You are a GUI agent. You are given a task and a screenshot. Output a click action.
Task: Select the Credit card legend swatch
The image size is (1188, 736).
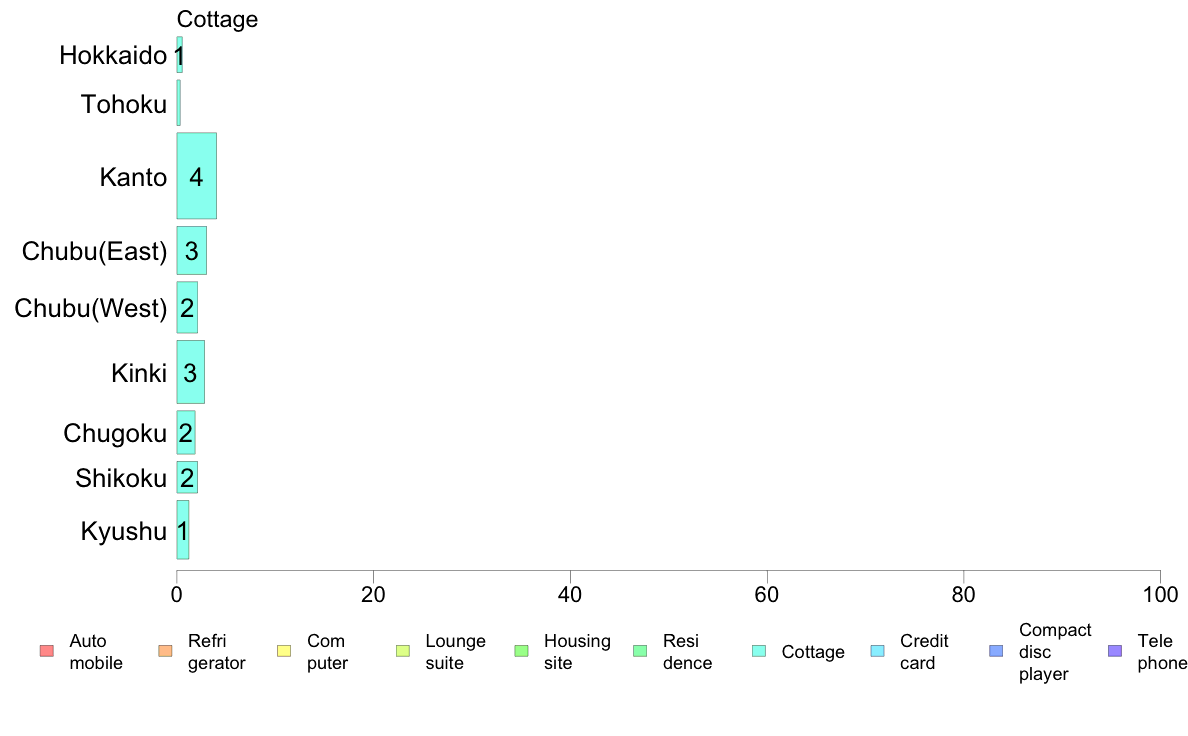[877, 651]
